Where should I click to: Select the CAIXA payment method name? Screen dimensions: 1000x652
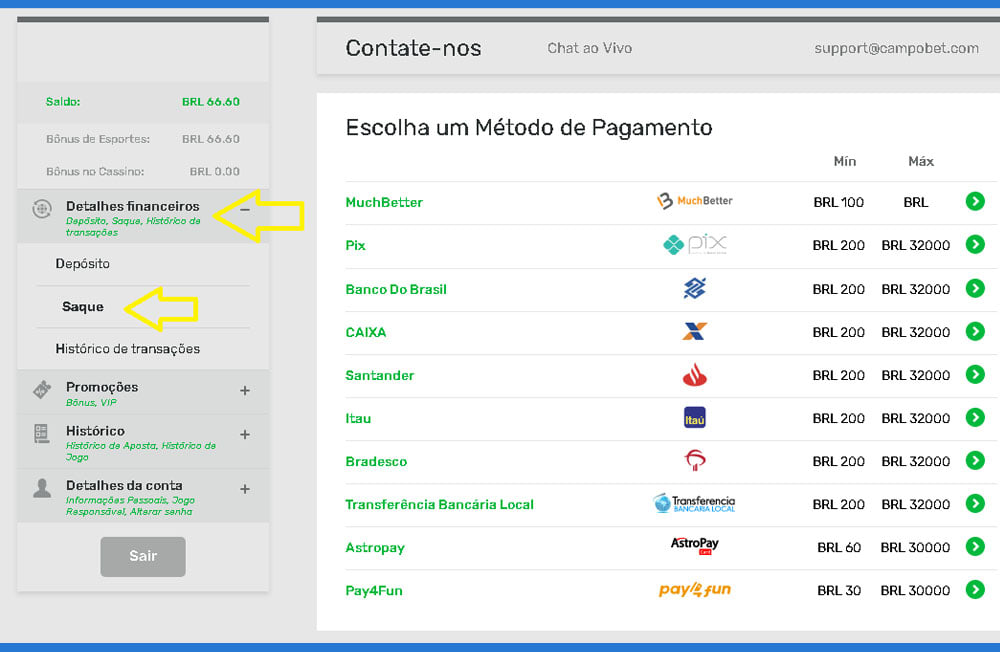[365, 332]
